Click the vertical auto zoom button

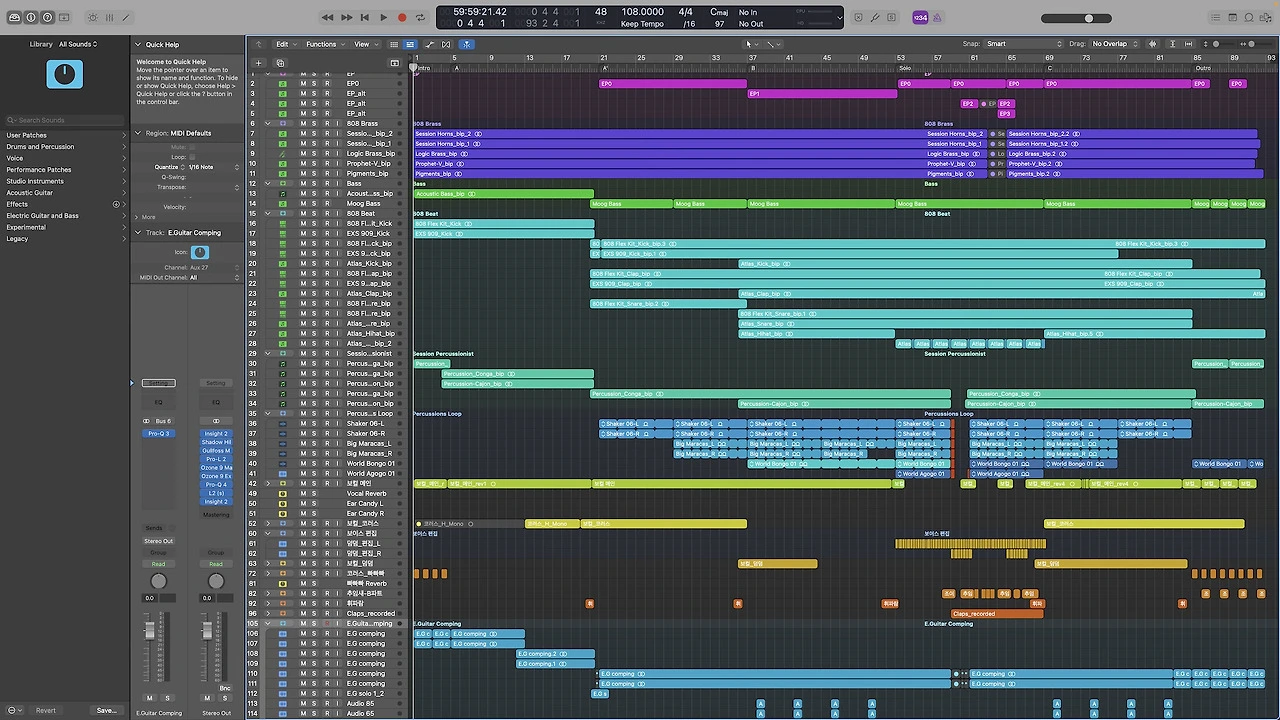tap(1174, 44)
